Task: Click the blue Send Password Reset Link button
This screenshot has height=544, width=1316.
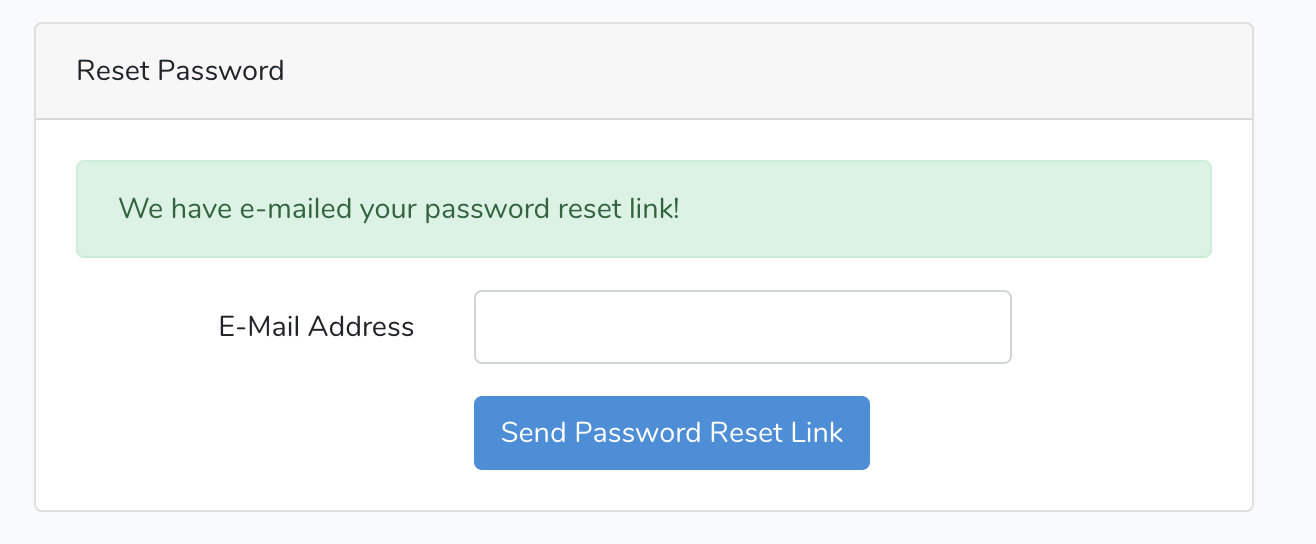Action: [671, 433]
